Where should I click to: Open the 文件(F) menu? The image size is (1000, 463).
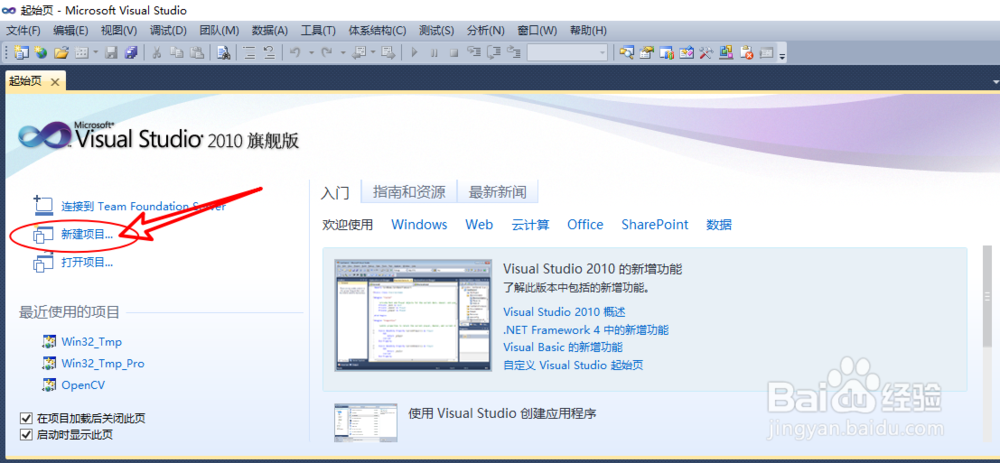click(24, 30)
